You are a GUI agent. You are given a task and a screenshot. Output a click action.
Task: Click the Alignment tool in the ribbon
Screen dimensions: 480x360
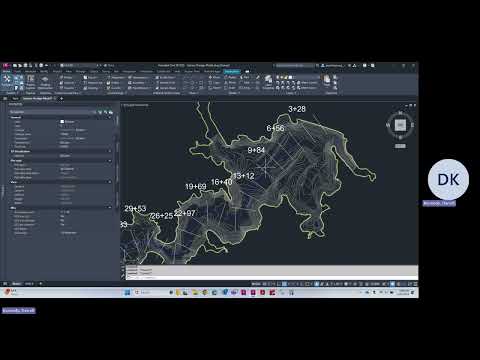point(115,77)
